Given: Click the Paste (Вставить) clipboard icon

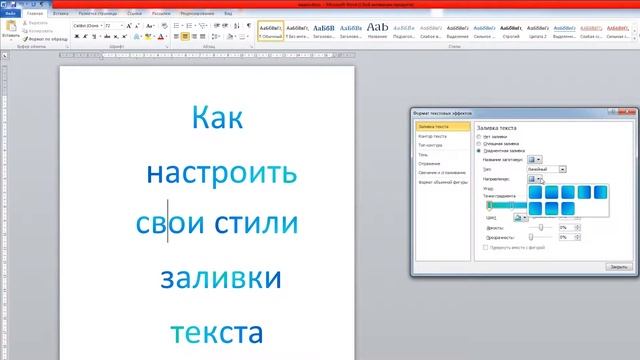Looking at the screenshot, I should 11,27.
